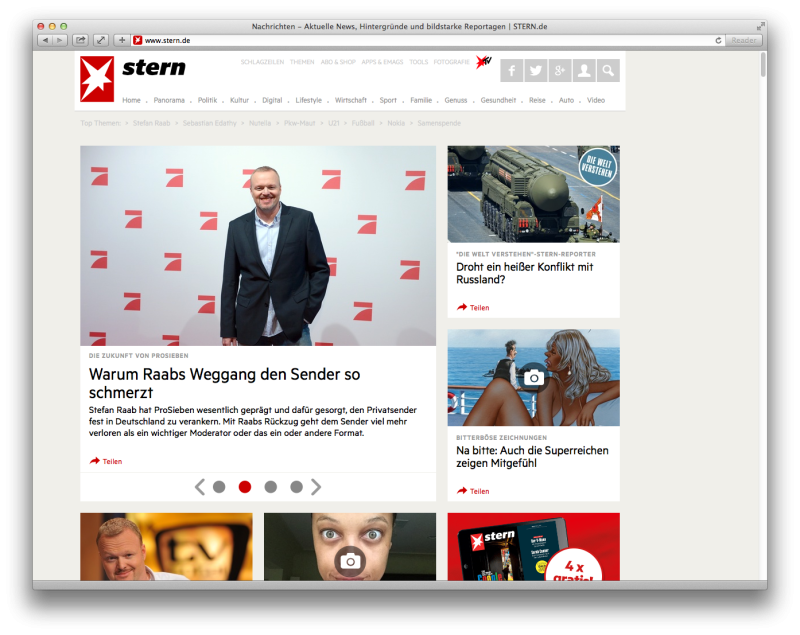Open stern's Twitter icon
The width and height of the screenshot is (800, 635).
click(536, 70)
